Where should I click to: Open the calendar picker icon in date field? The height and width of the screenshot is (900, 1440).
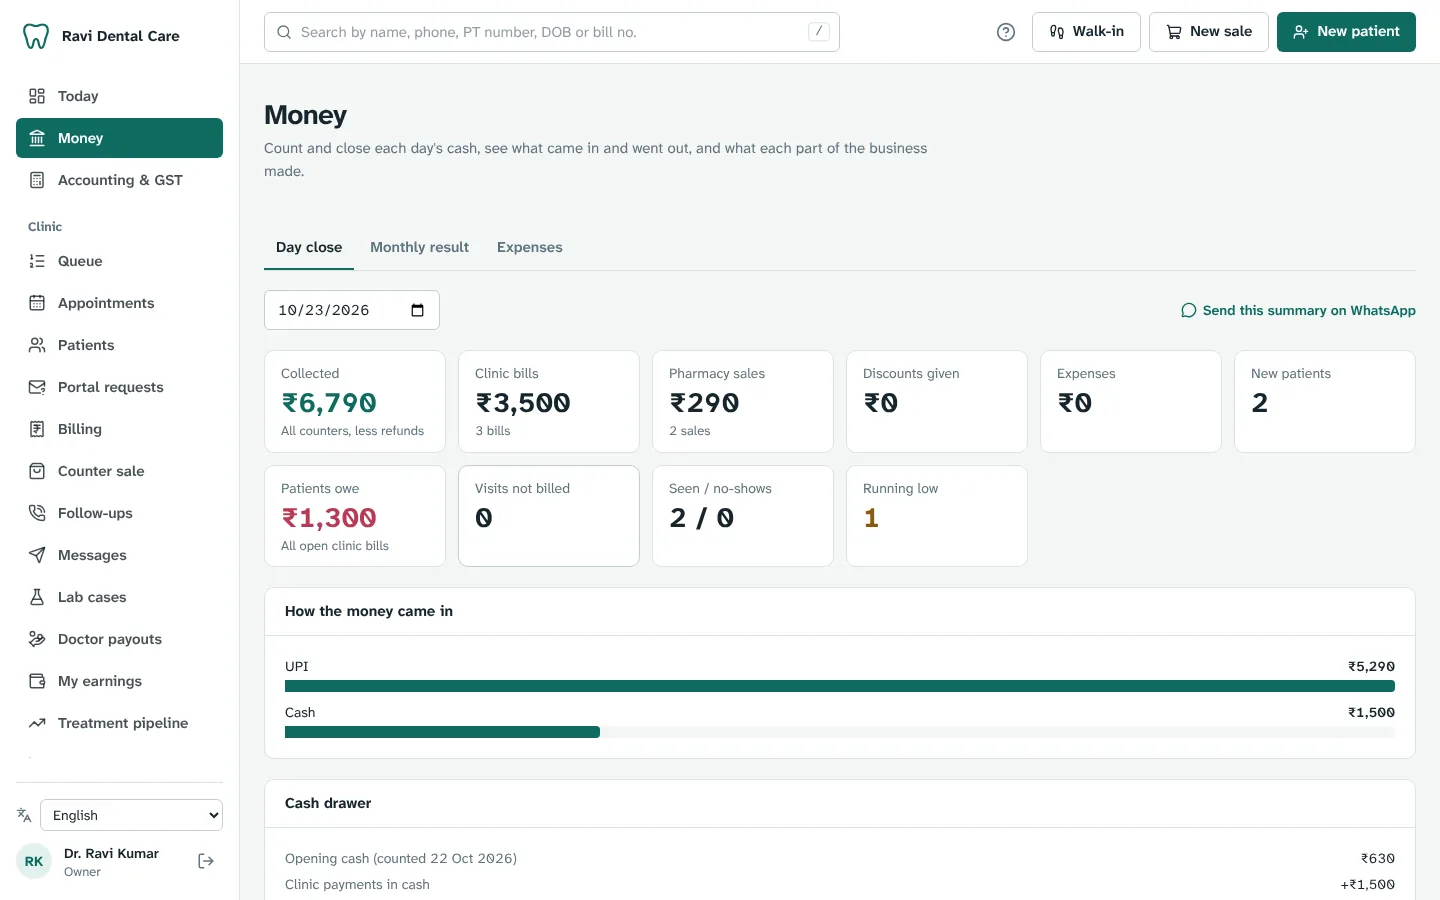point(418,310)
